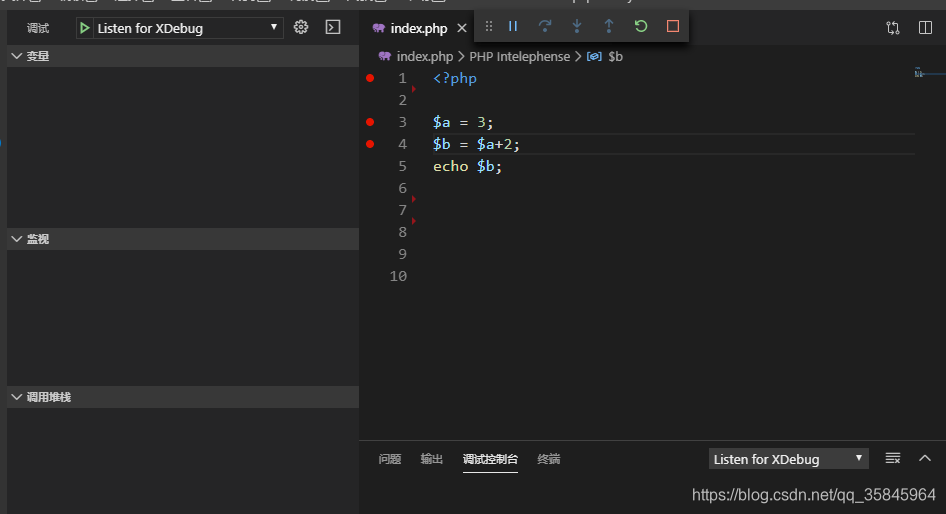
Task: Step out in the debug toolbar
Action: point(609,26)
